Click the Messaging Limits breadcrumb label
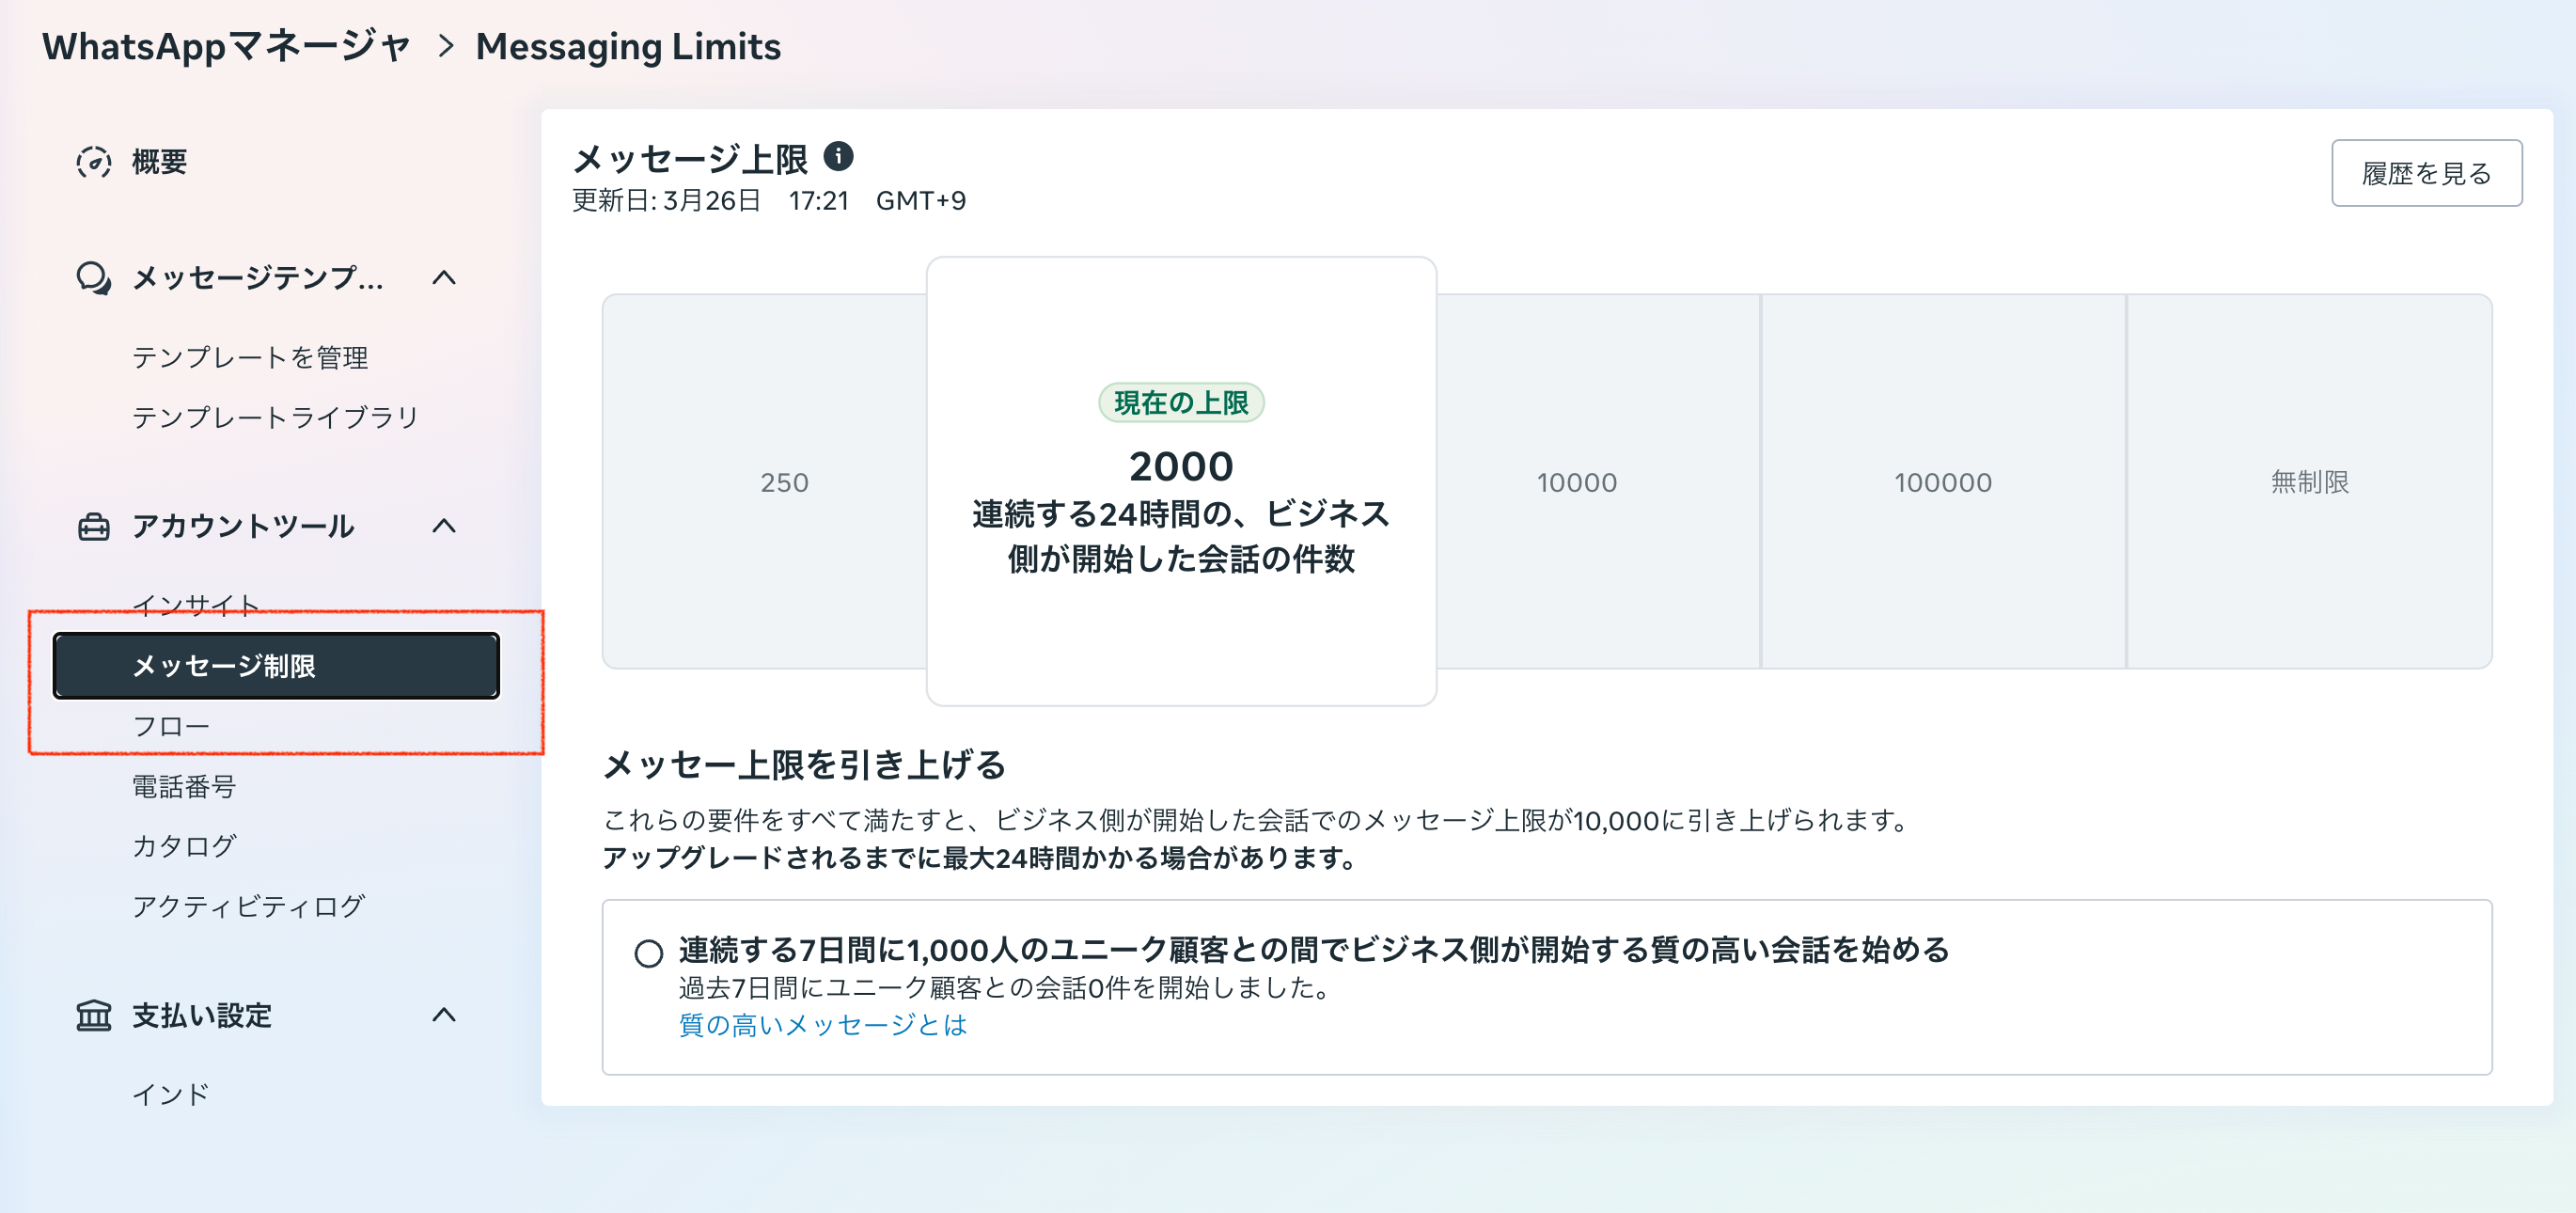 (x=628, y=45)
